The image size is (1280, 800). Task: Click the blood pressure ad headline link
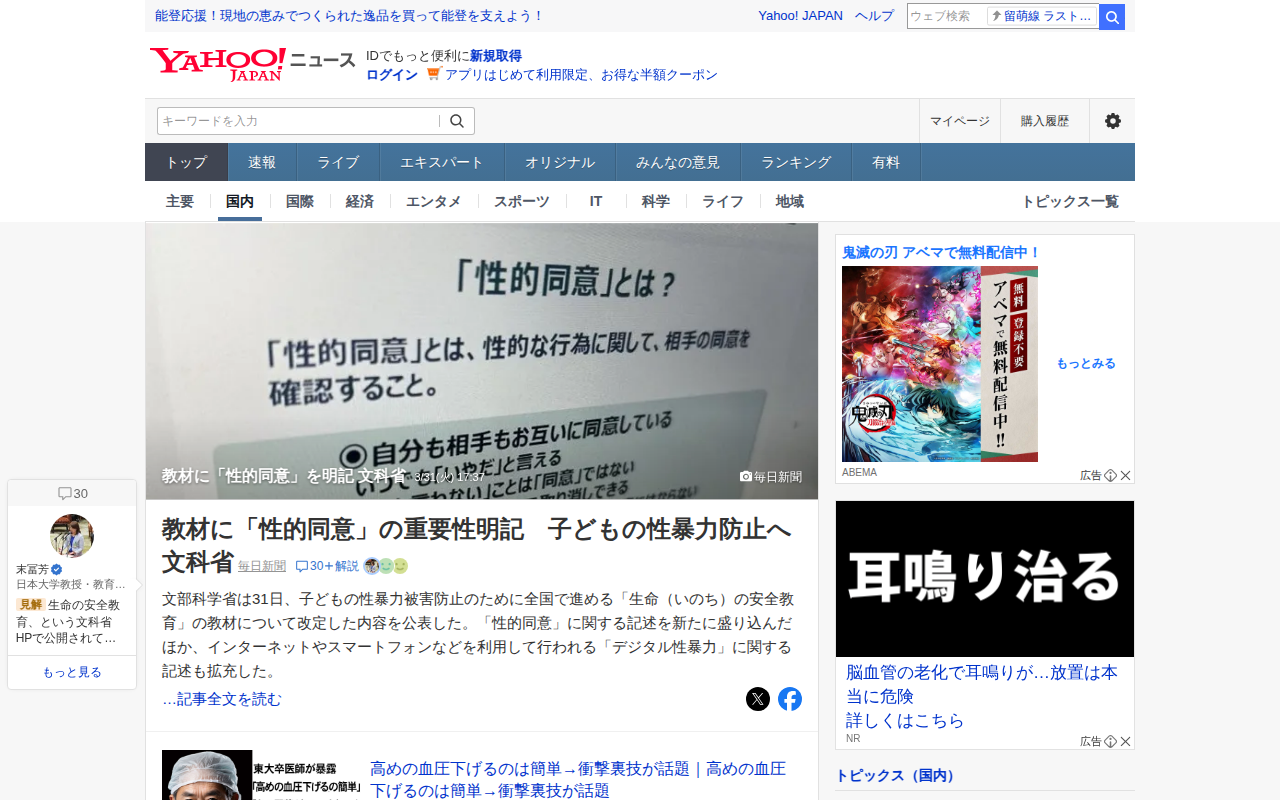[578, 780]
